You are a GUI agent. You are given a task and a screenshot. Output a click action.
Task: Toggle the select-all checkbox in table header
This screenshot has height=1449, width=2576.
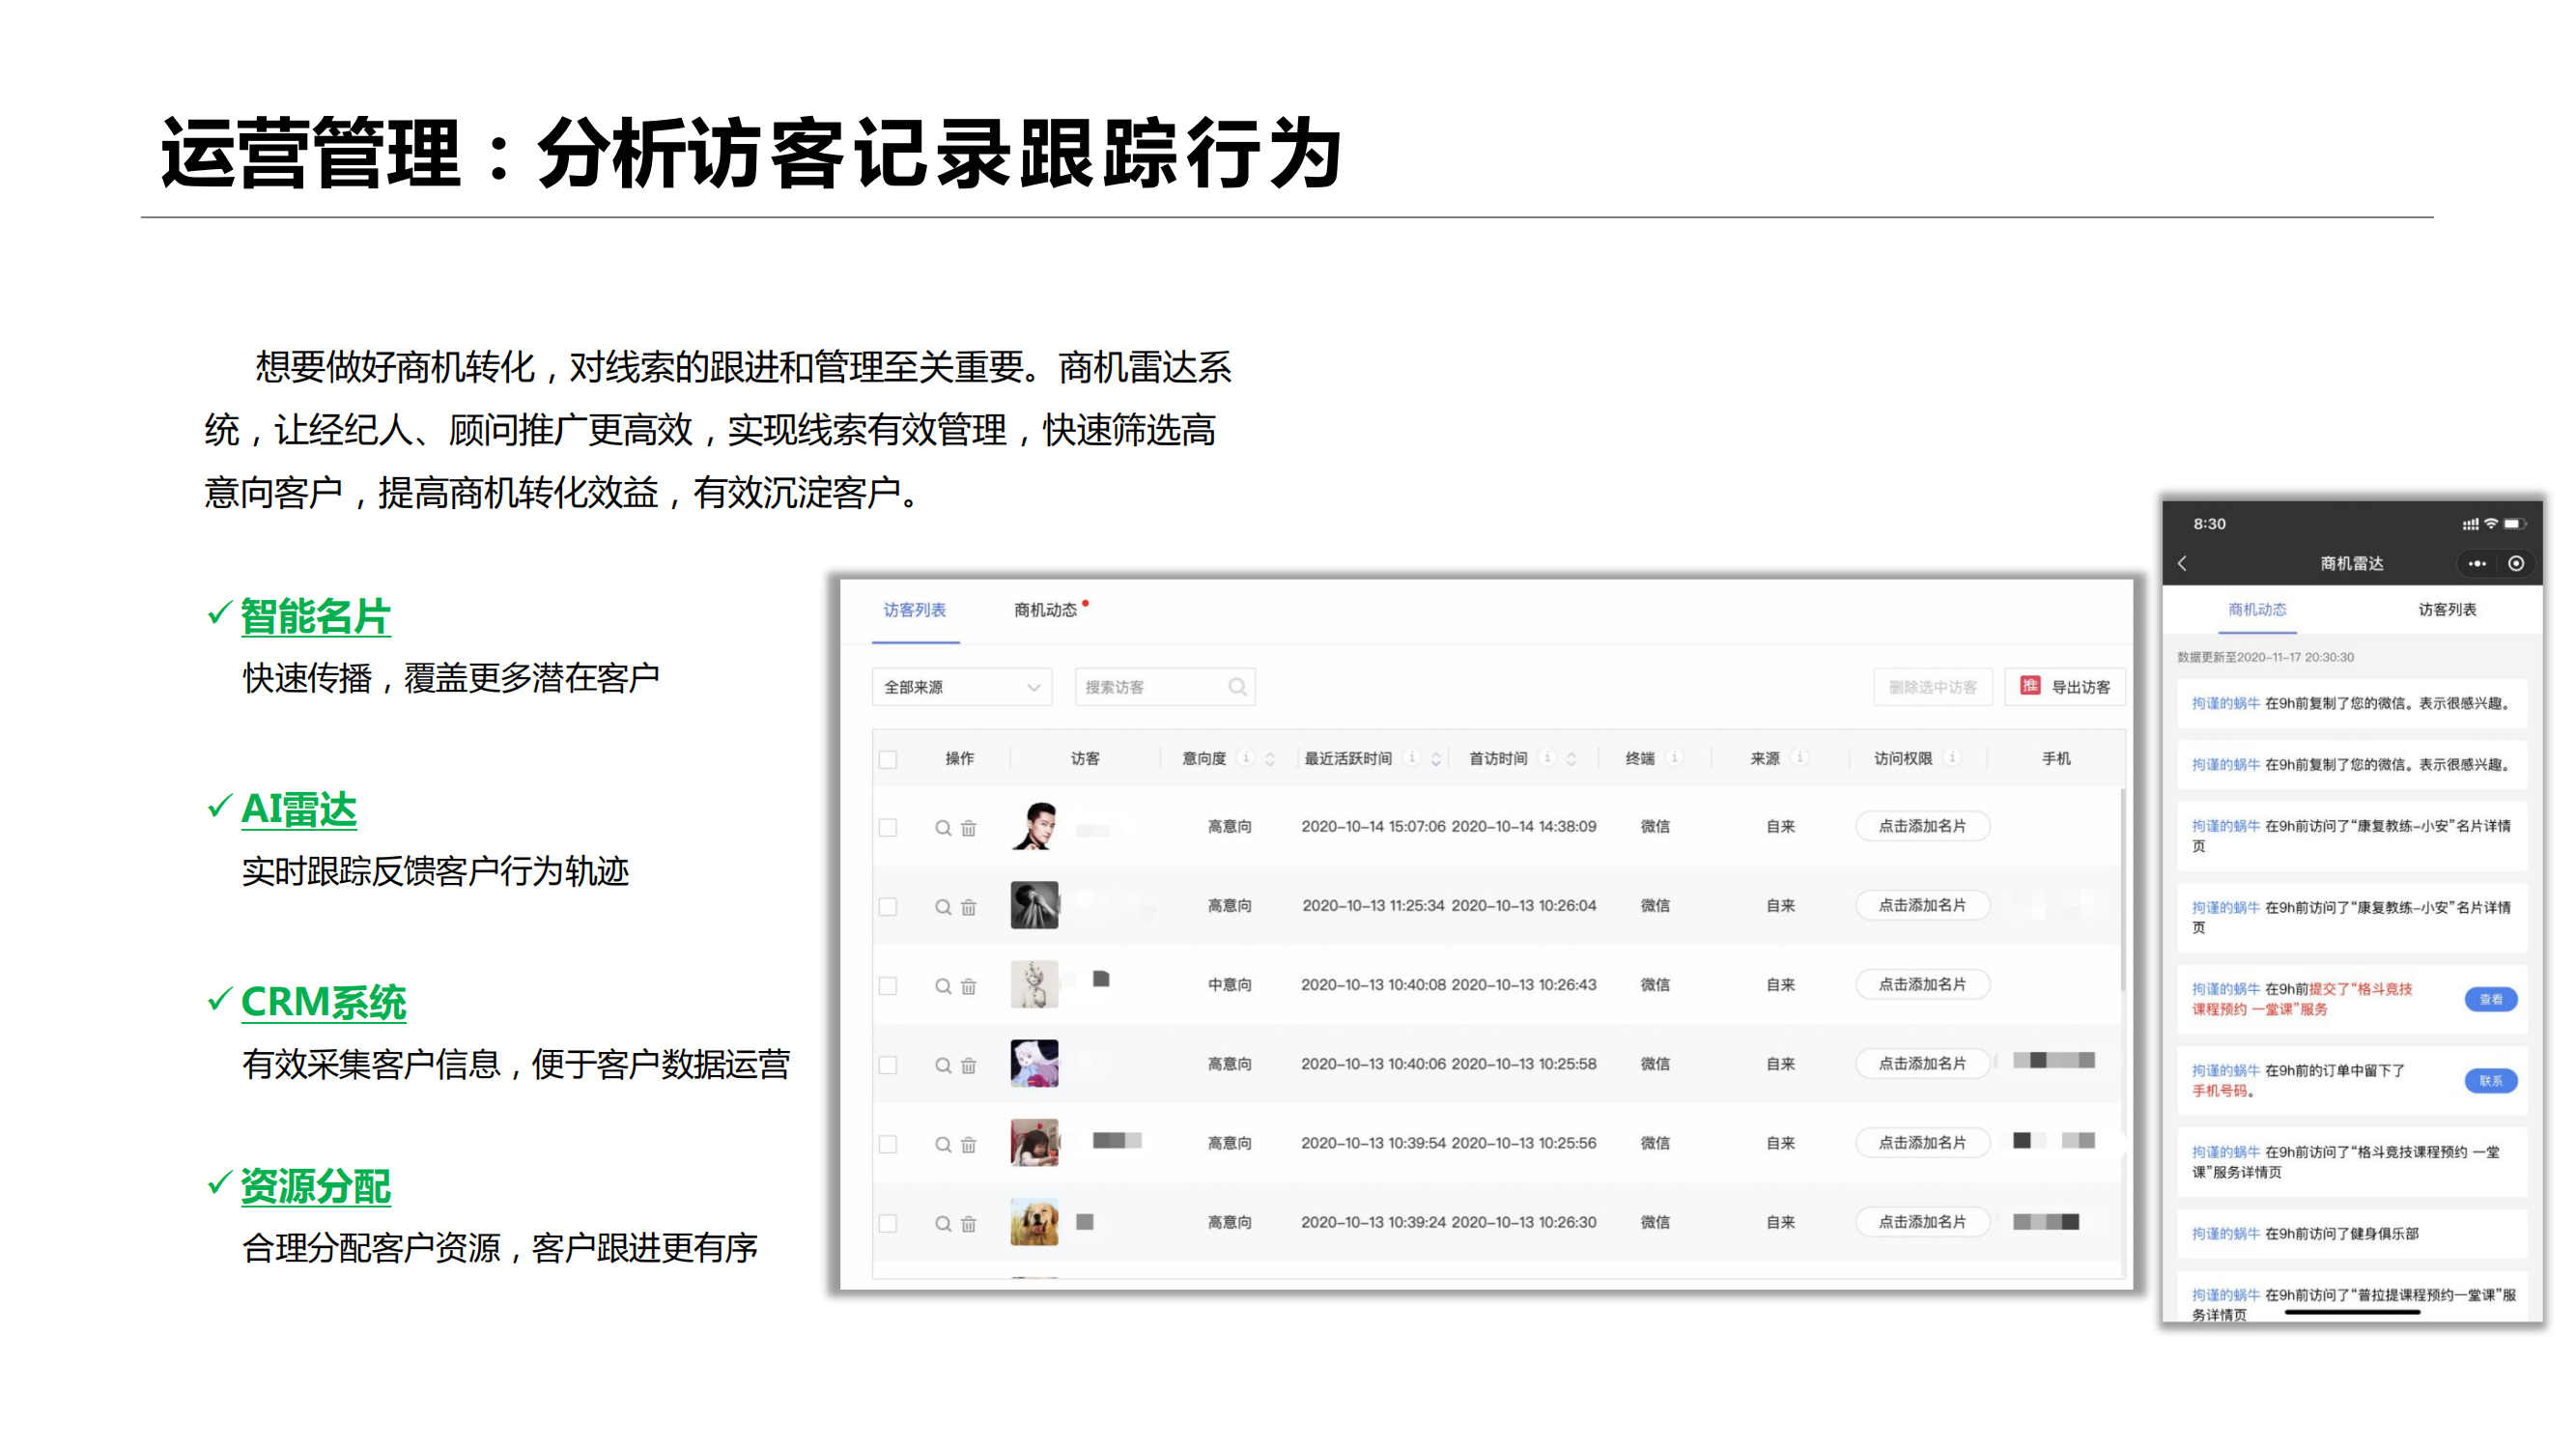(888, 760)
